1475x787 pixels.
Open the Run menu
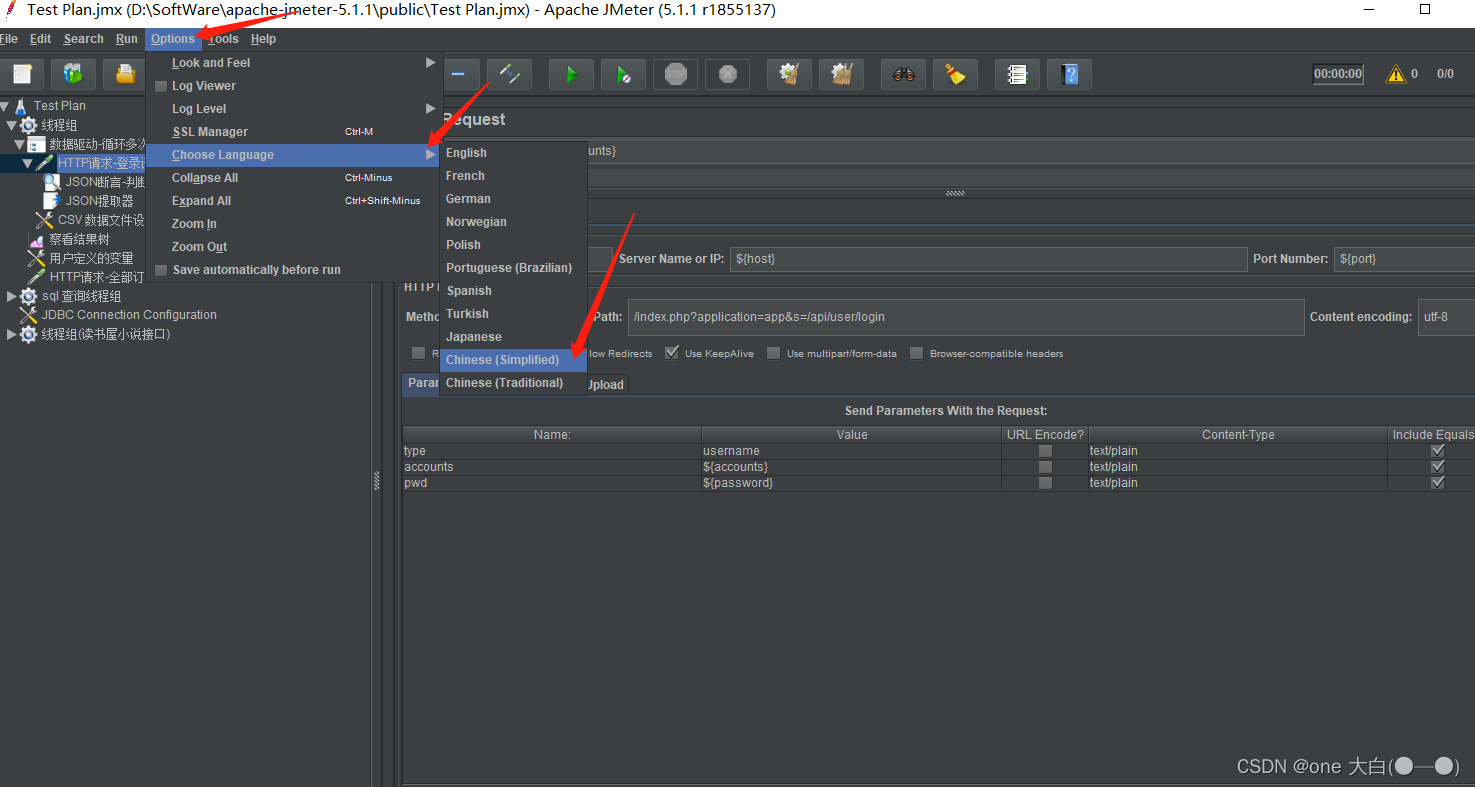[x=127, y=39]
